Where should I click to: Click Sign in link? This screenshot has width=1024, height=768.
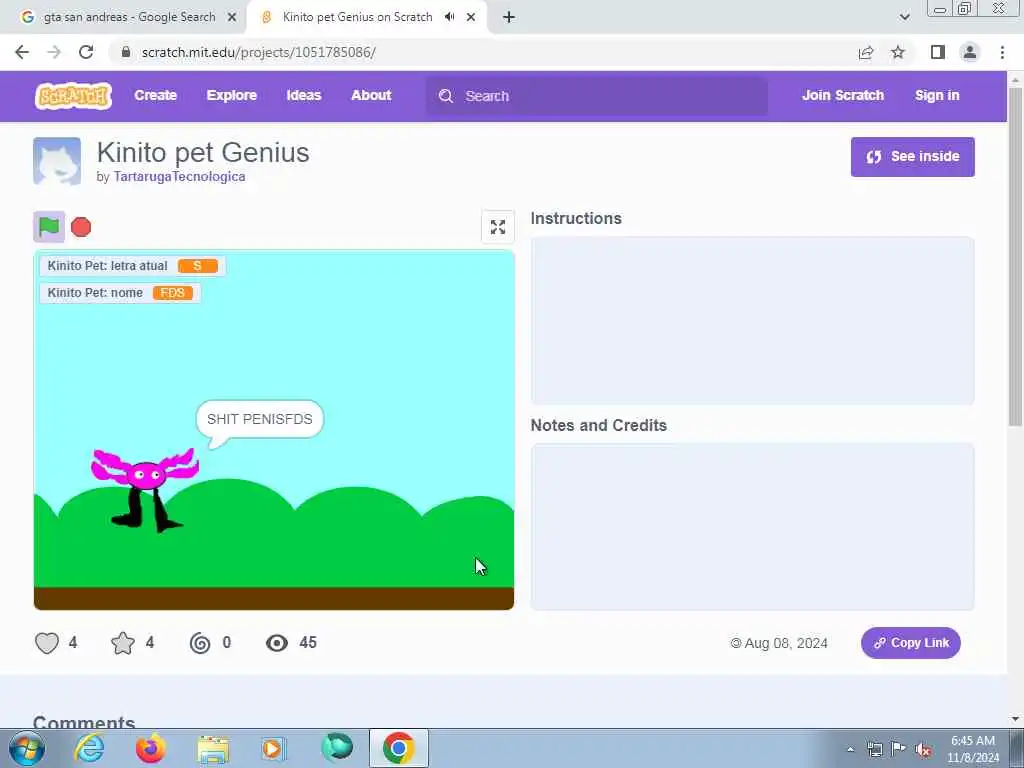(937, 95)
